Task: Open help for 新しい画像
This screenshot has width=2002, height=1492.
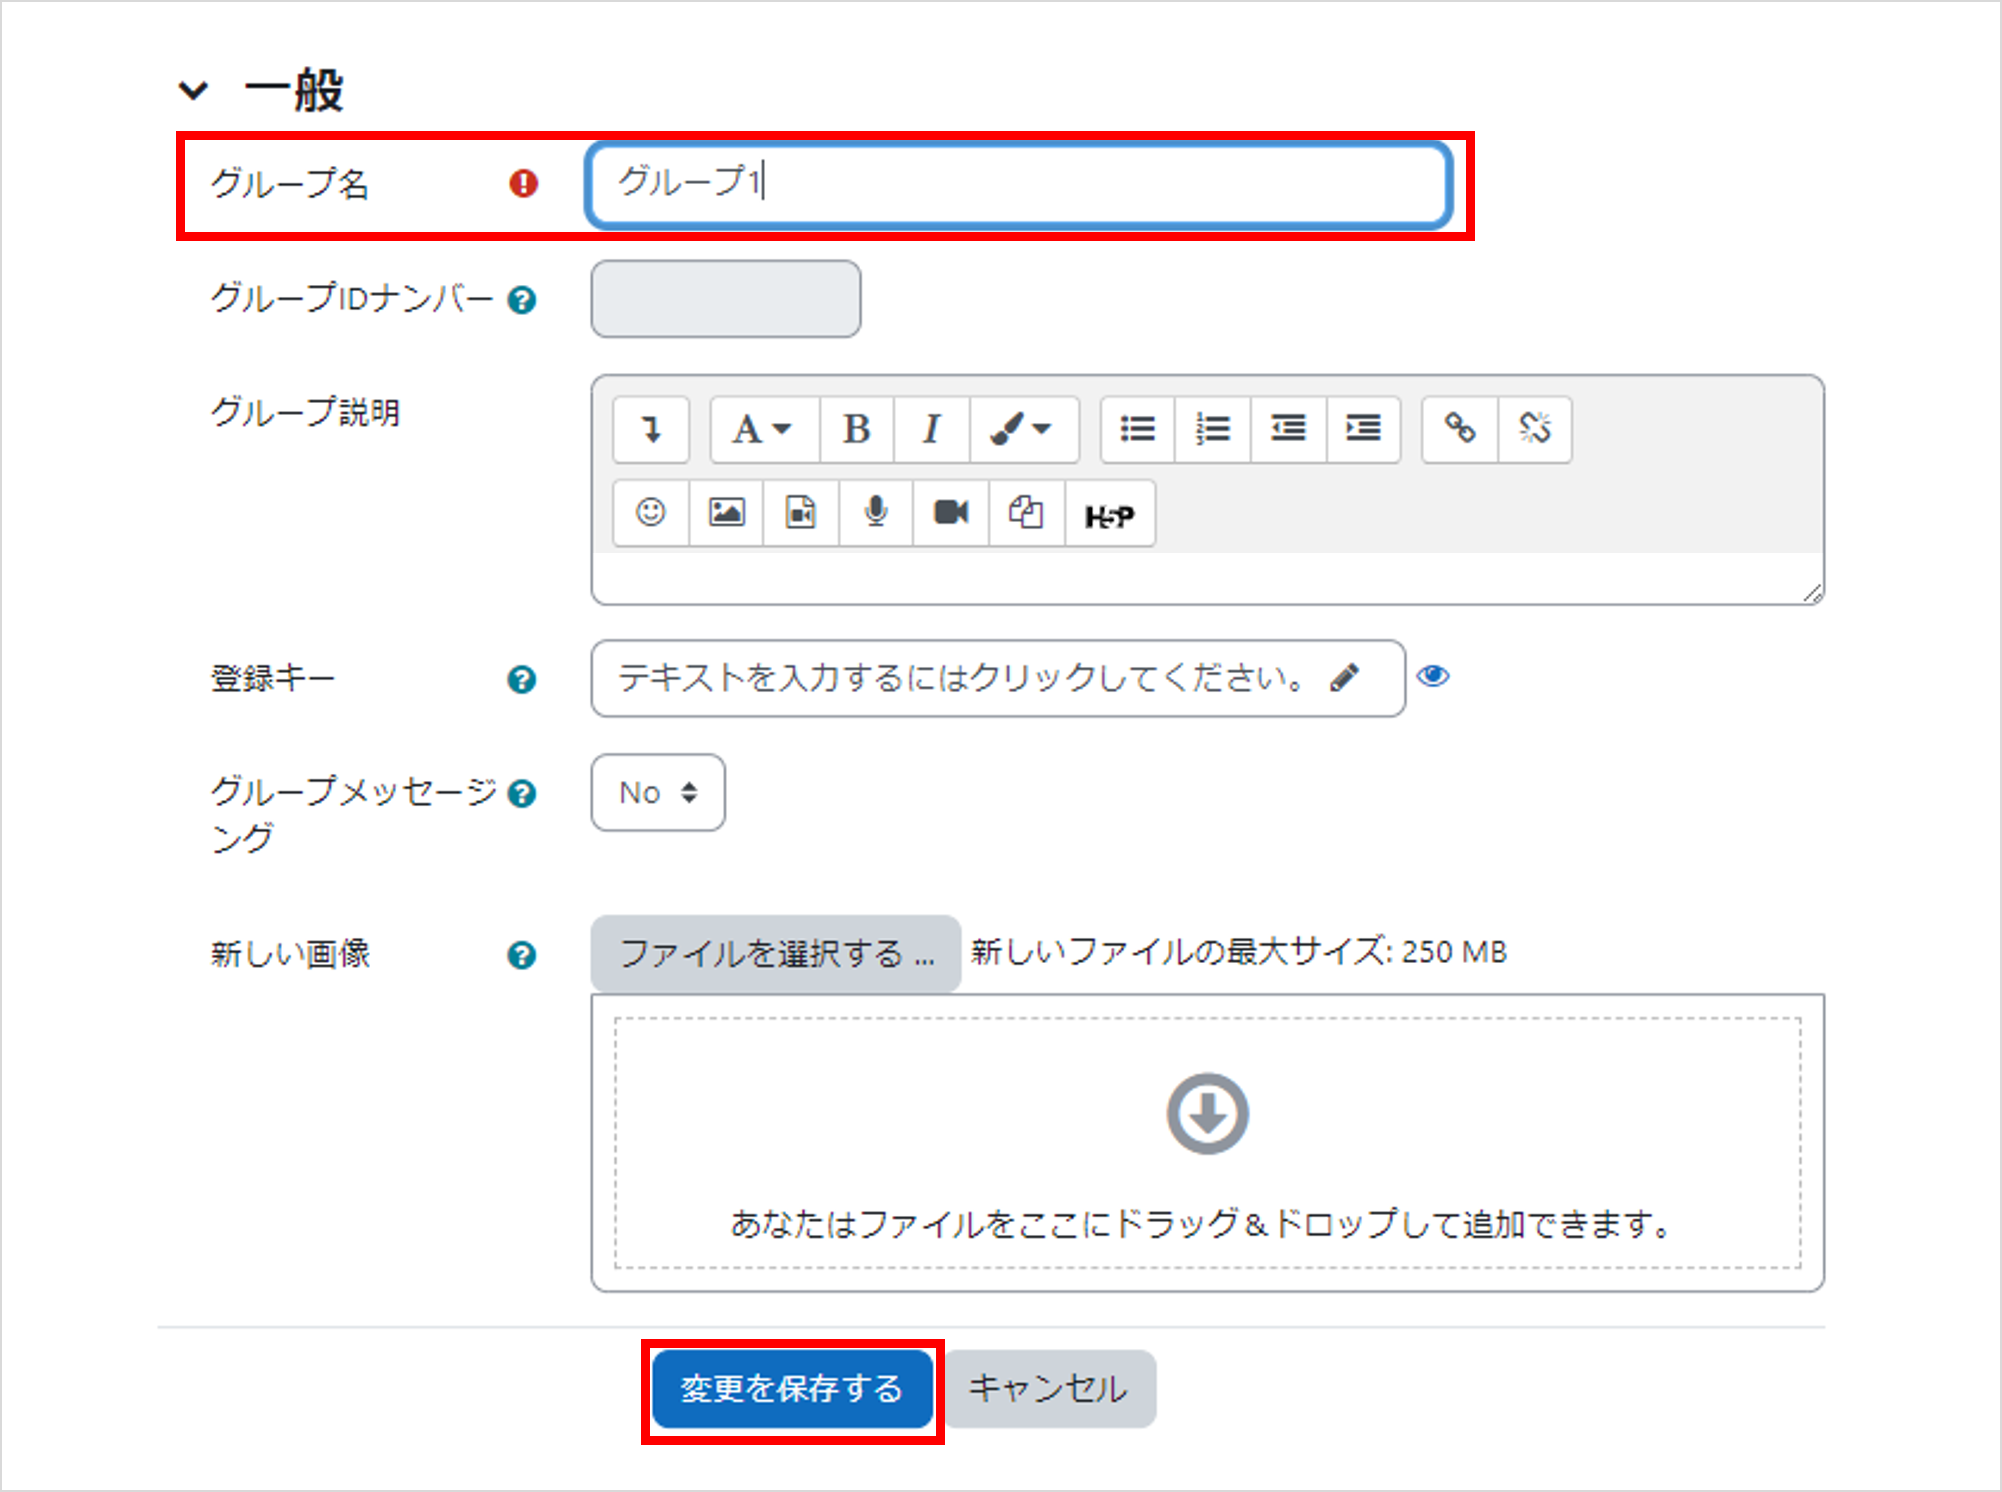Action: click(522, 956)
